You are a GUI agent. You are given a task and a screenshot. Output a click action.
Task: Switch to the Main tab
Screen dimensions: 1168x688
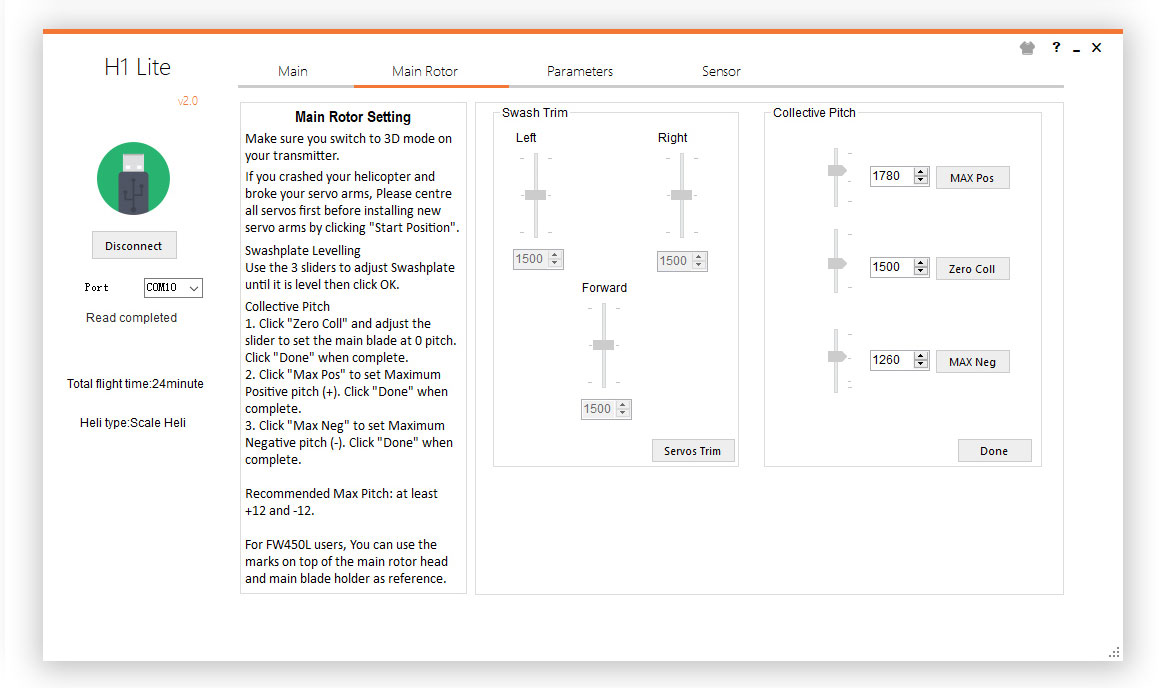point(293,71)
